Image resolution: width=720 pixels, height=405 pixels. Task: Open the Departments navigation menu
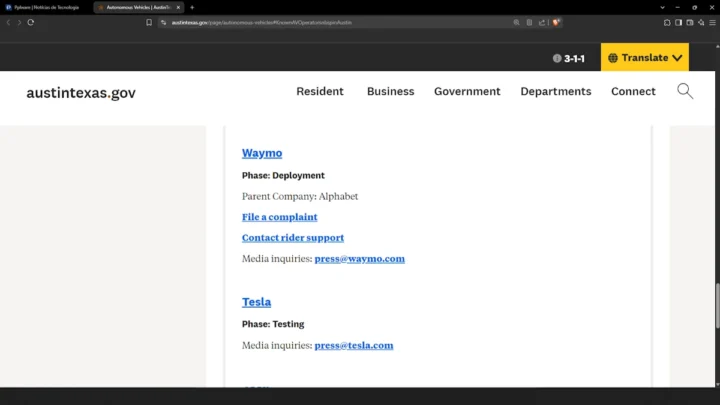[x=555, y=91]
